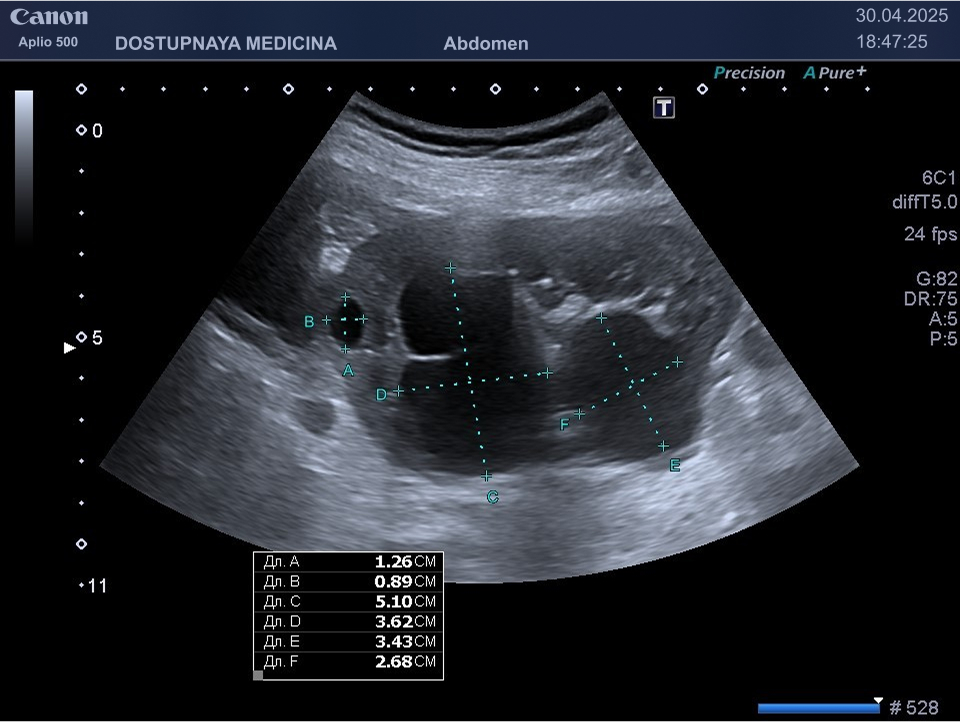Click the G:82 gain parameter
960x722 pixels.
[937, 279]
